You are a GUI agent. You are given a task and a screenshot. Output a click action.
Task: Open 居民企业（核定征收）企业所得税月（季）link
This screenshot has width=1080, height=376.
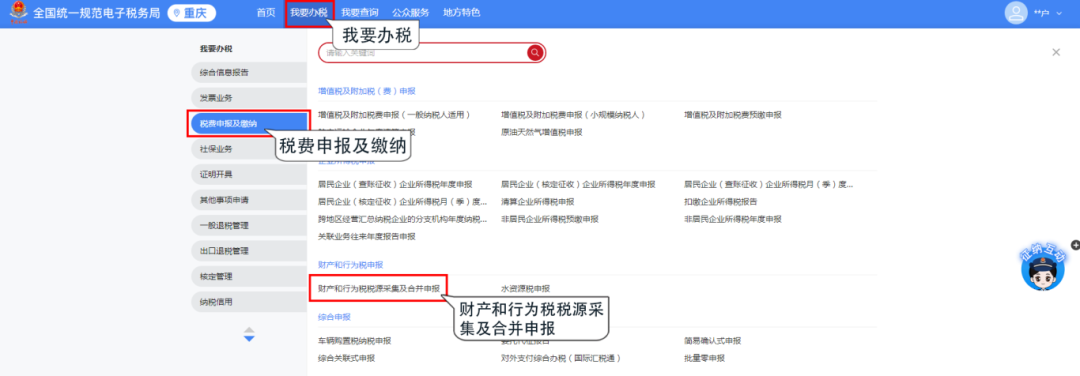click(402, 202)
